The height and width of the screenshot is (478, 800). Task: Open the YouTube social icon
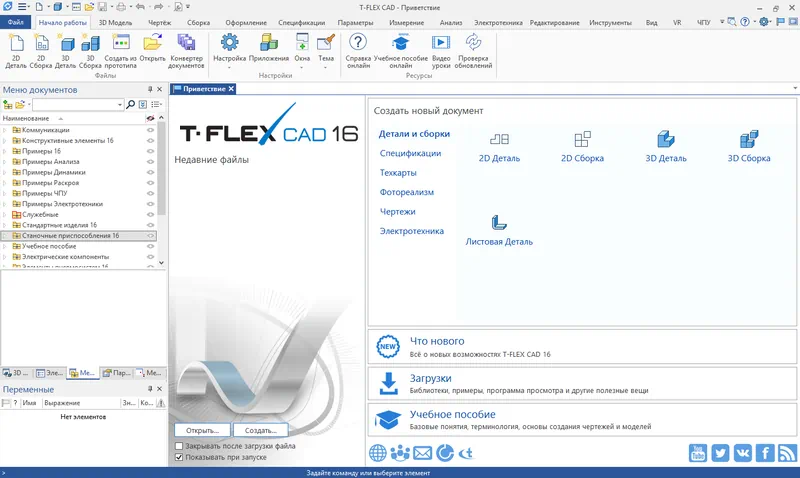(697, 452)
